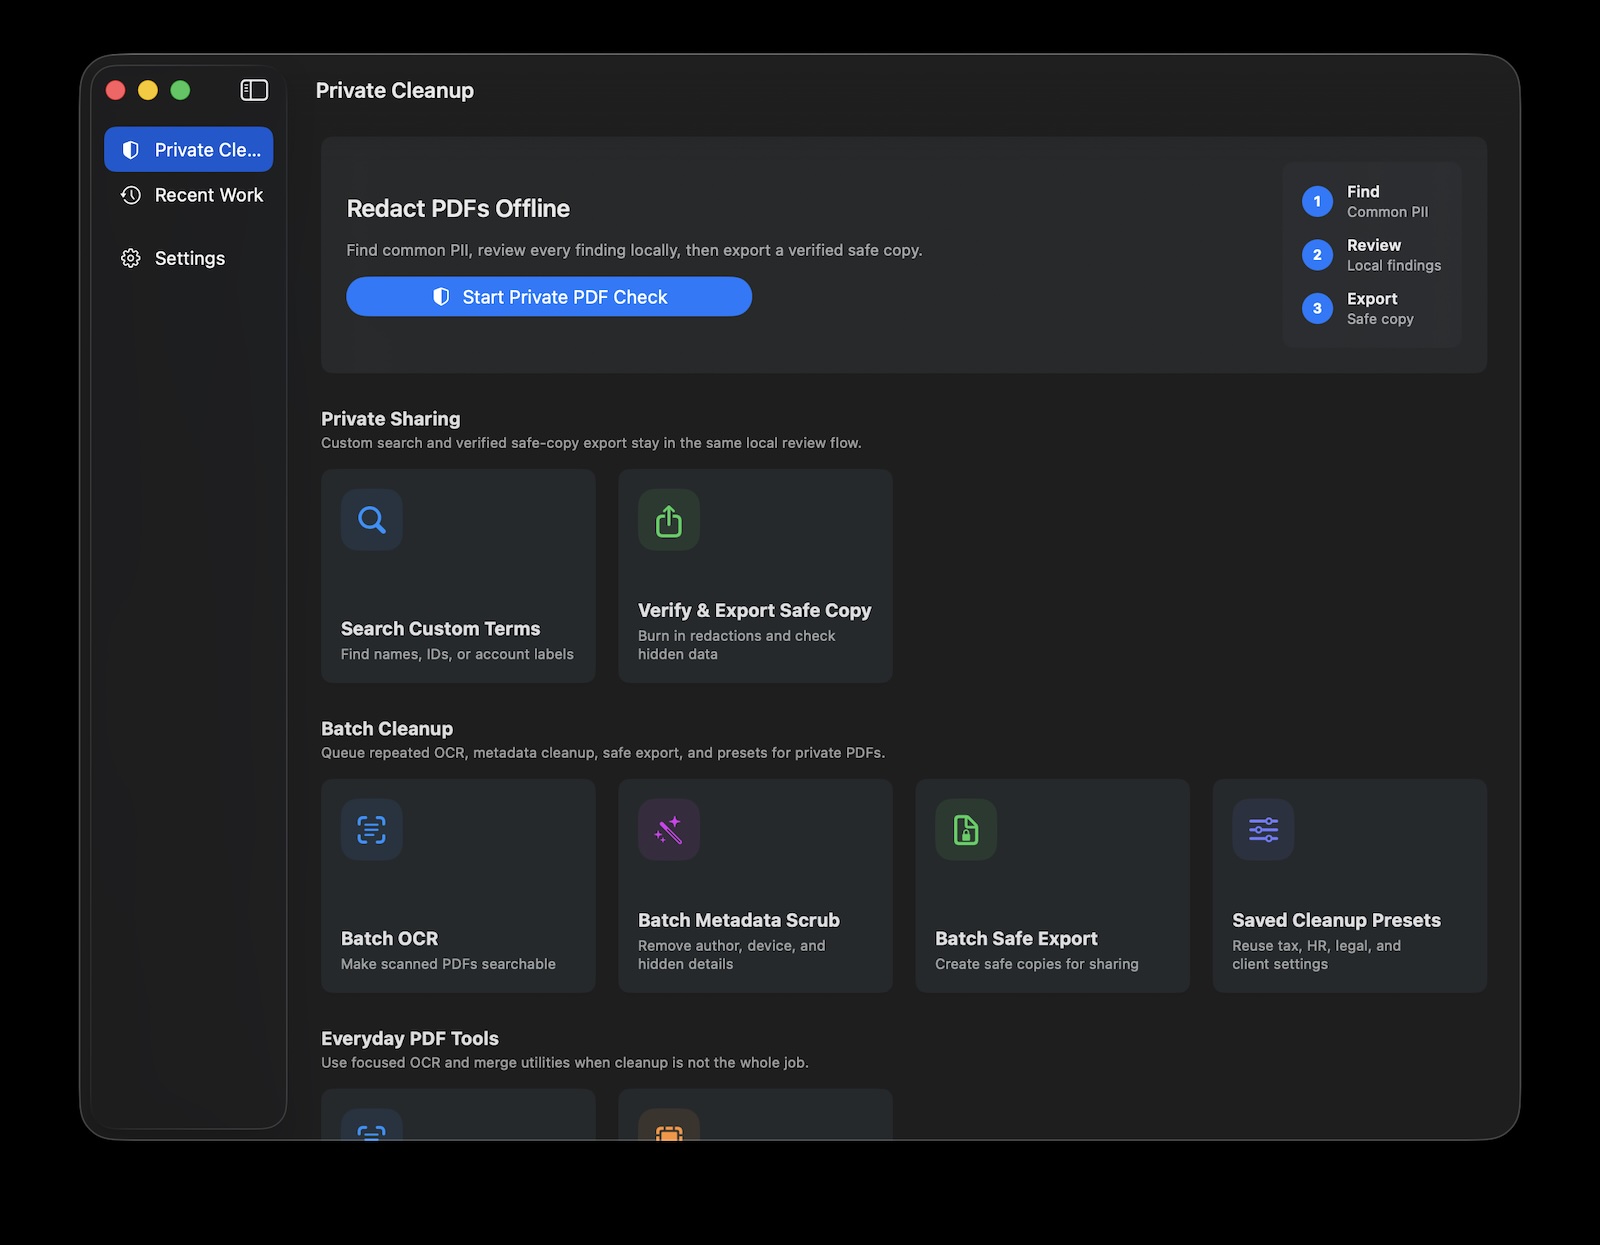Click the shield icon in Start button

pyautogui.click(x=441, y=297)
